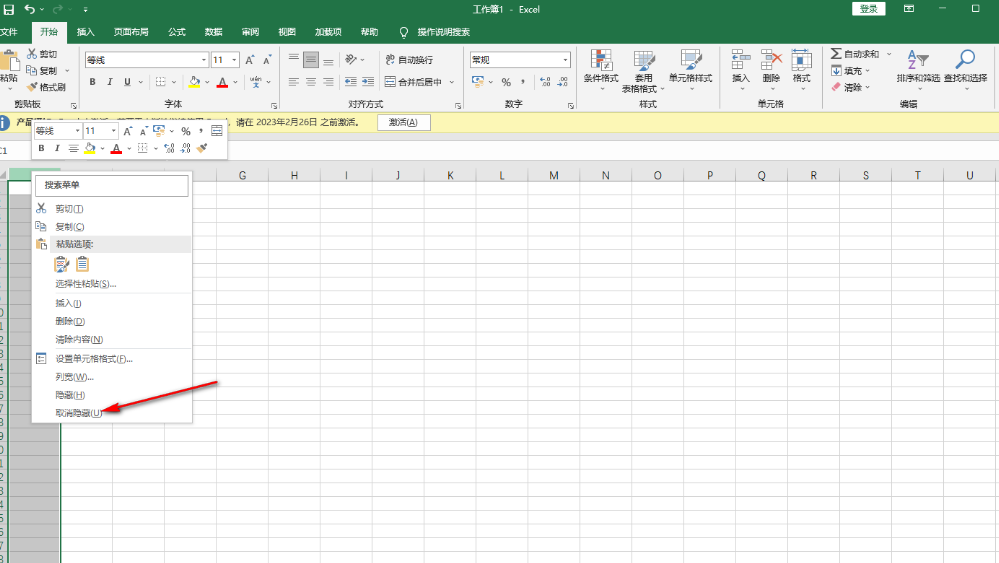999x563 pixels.
Task: Toggle bold in the ribbon font group
Action: click(93, 82)
